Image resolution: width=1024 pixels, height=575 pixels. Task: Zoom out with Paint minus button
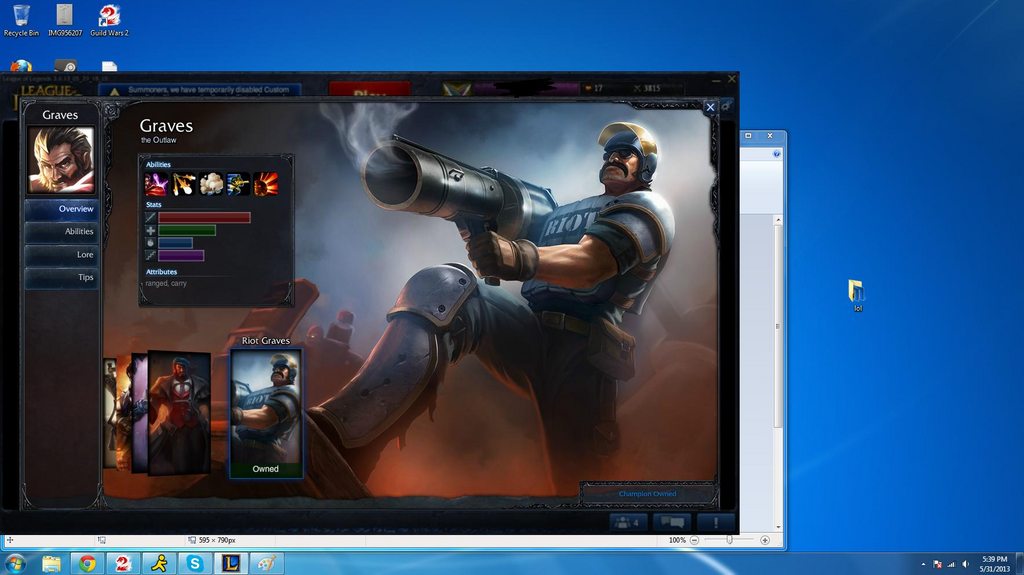click(694, 540)
